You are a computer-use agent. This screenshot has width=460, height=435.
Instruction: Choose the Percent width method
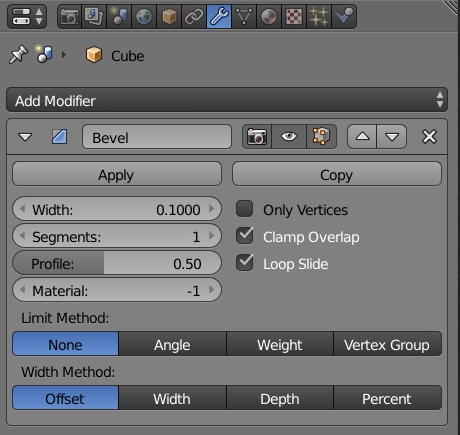tap(387, 398)
